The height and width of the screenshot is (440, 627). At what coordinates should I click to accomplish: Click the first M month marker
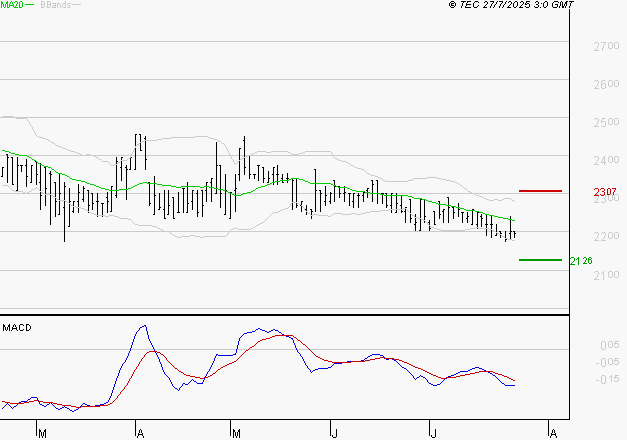coord(42,434)
